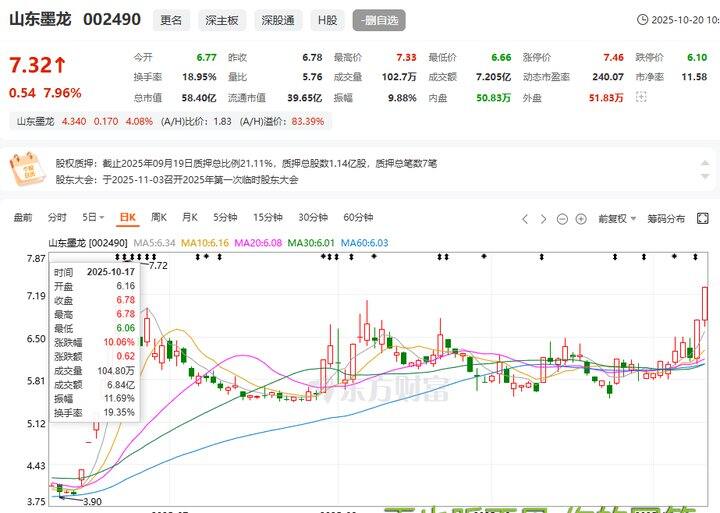
Task: Open the calendar events icon
Action: 28,170
